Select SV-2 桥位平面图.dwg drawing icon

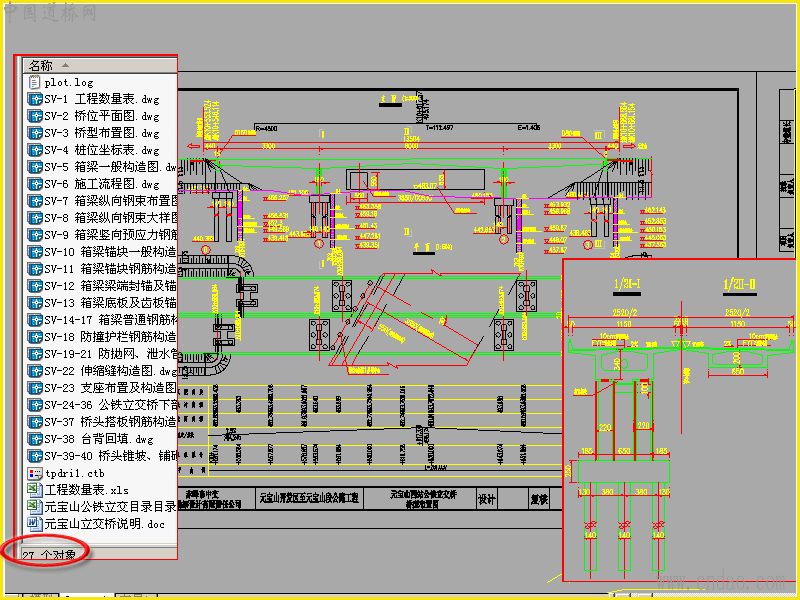pyautogui.click(x=35, y=116)
